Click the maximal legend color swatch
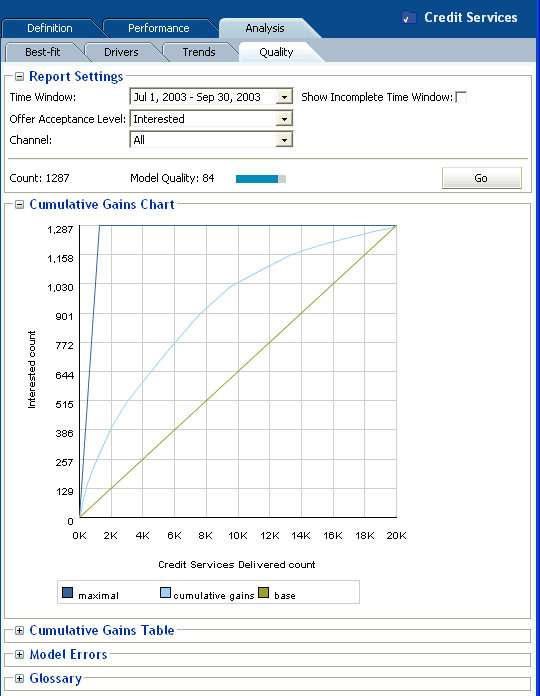This screenshot has height=696, width=540. 67,593
